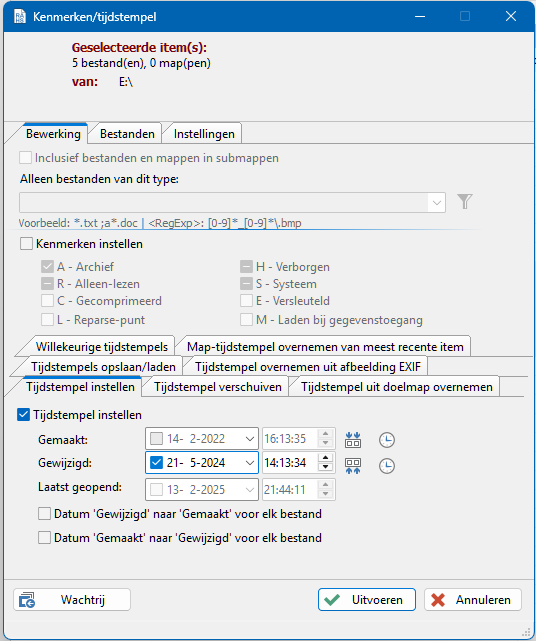Open the Gewijzigd date picker dropdown
536x641 pixels.
click(249, 463)
